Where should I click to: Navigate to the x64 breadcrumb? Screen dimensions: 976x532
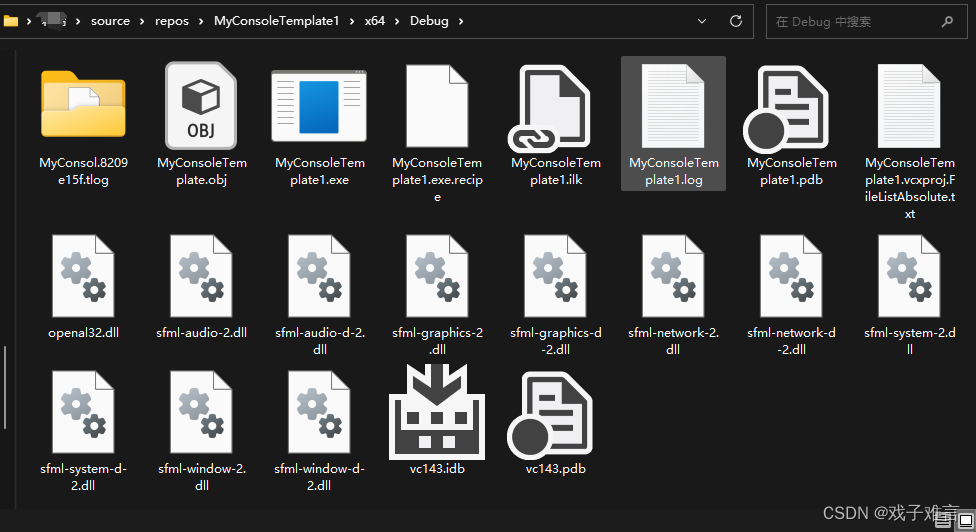375,21
